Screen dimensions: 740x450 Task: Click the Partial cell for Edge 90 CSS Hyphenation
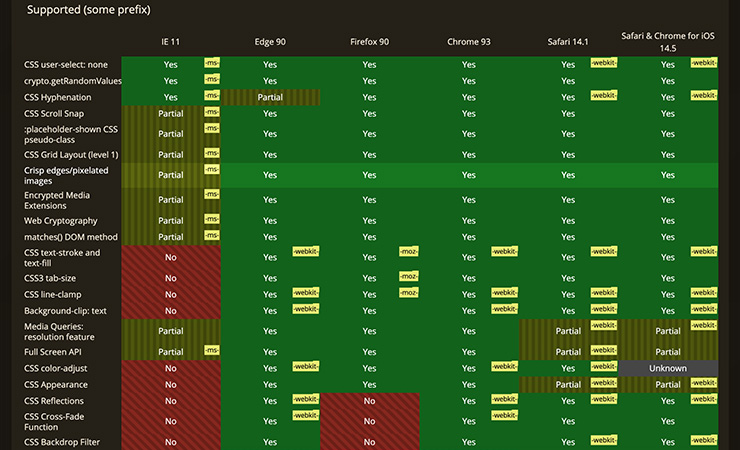pos(270,97)
